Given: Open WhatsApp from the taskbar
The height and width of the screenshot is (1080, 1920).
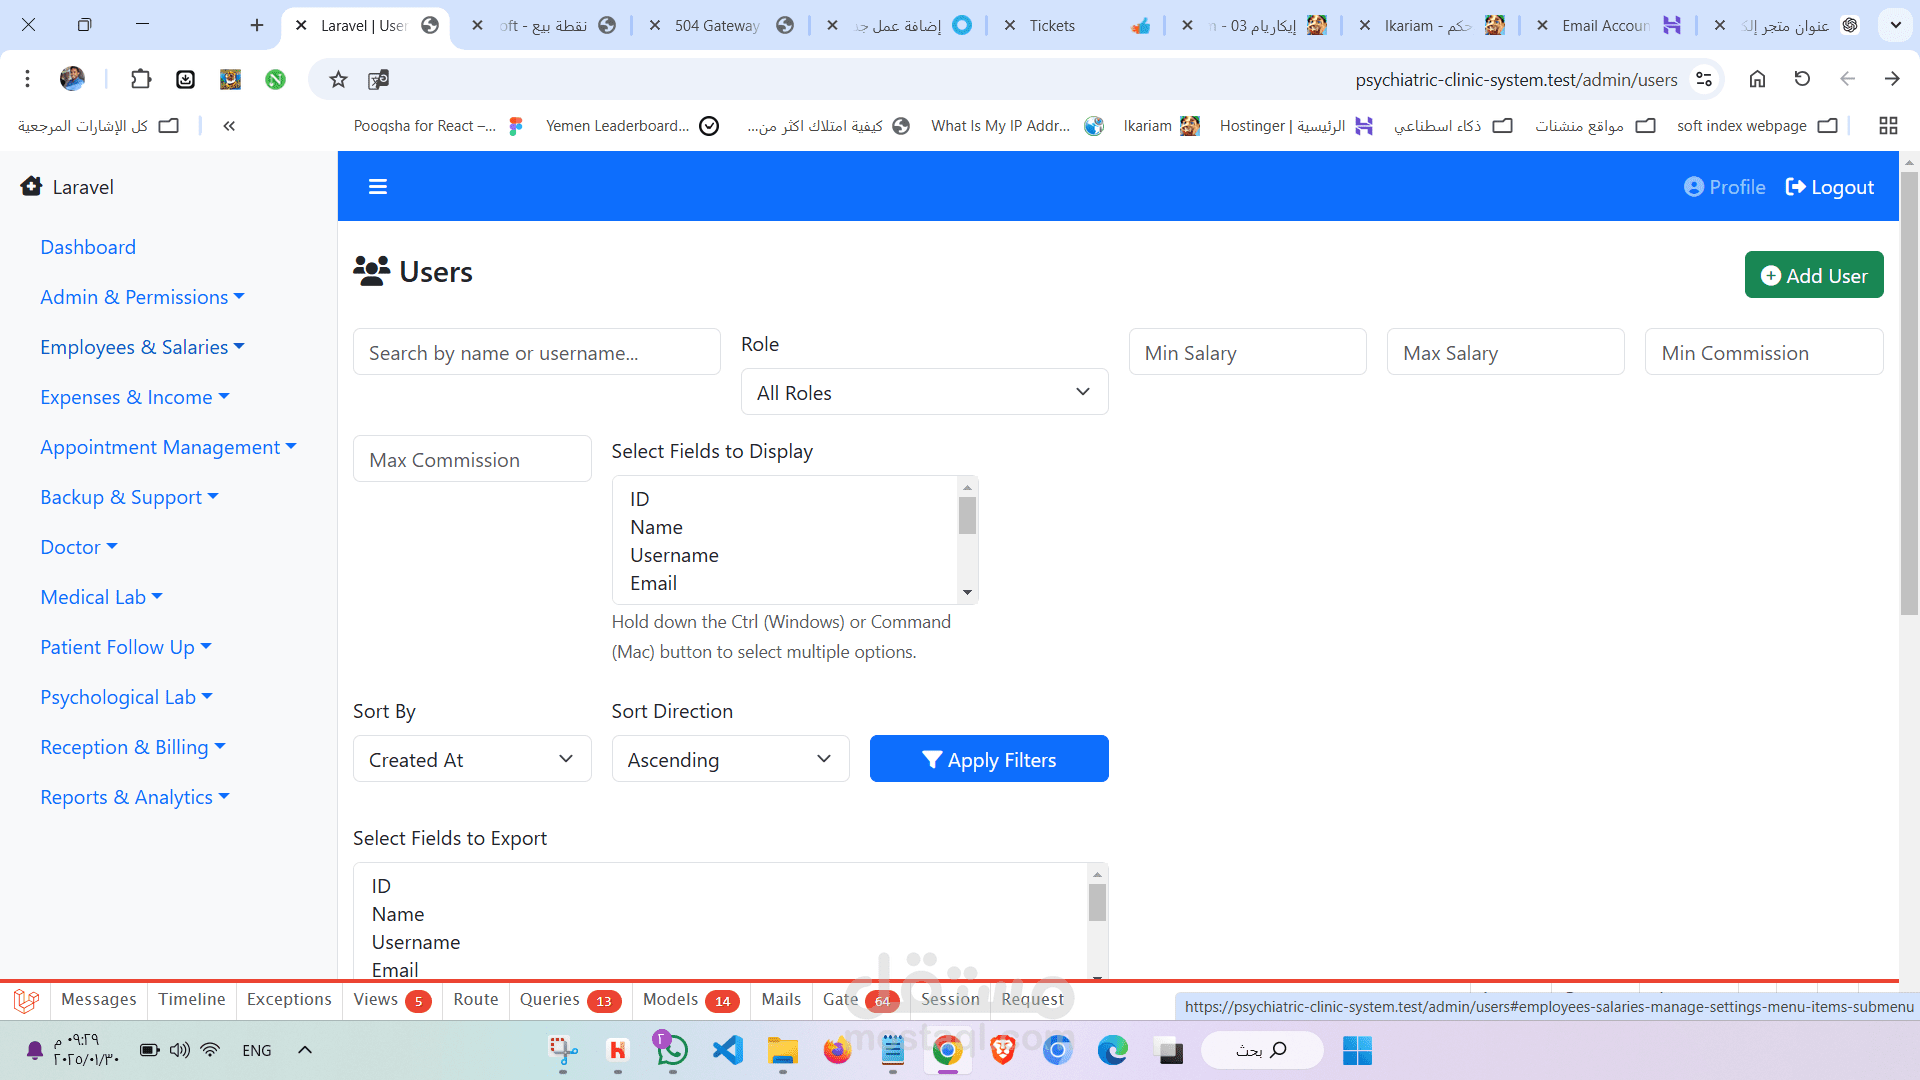Looking at the screenshot, I should click(x=672, y=1050).
